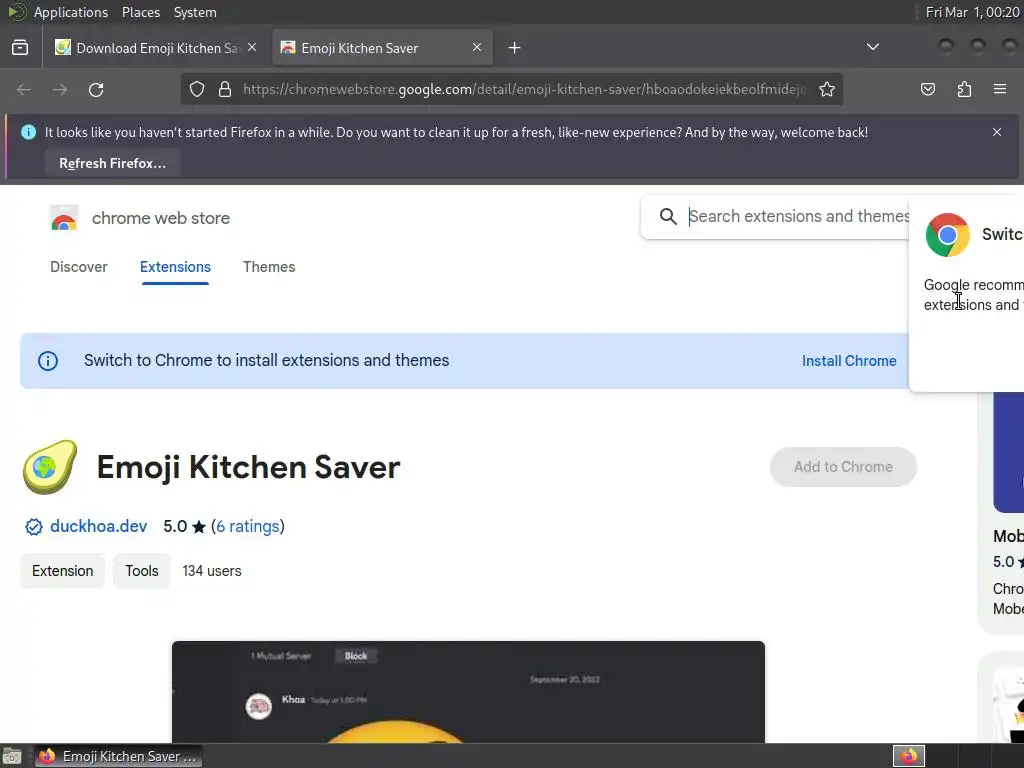Click the Emoji Kitchen Saver avocado icon
Image resolution: width=1024 pixels, height=768 pixels.
[x=50, y=467]
